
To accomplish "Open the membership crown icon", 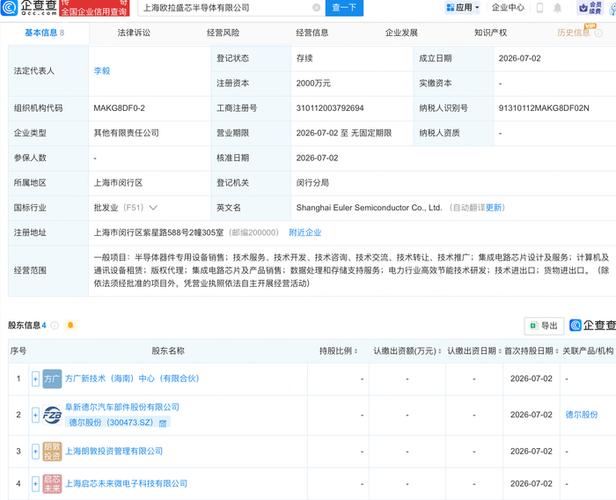I will point(590,7).
